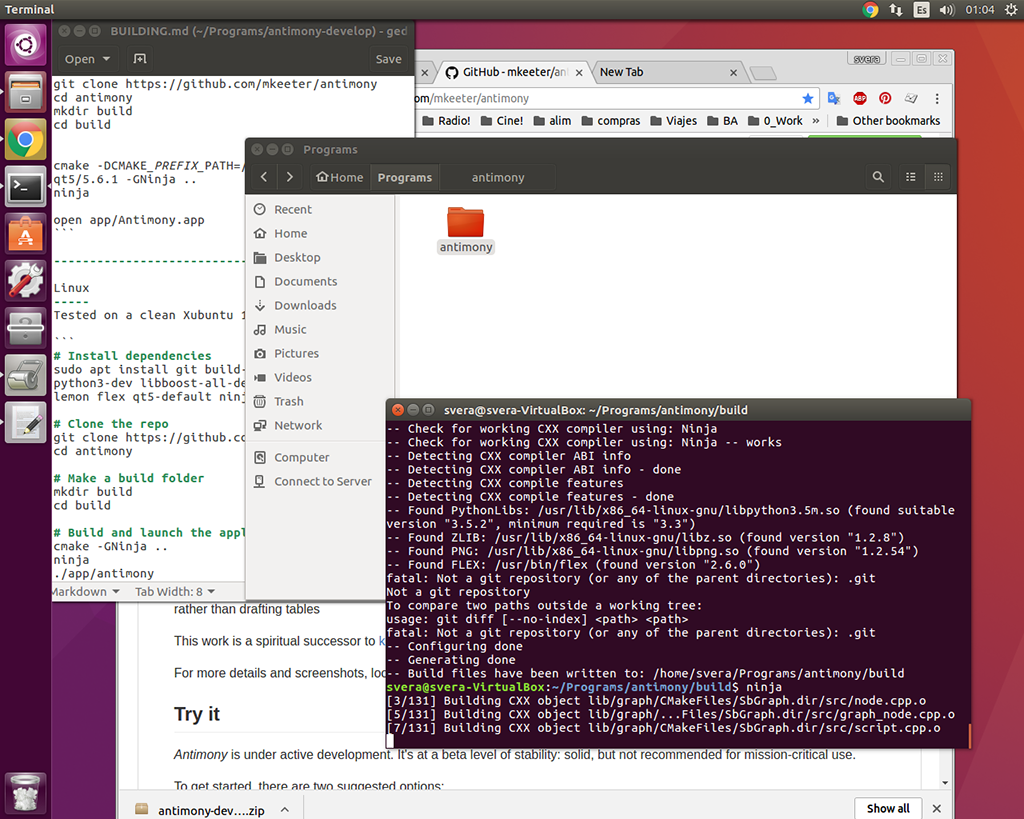Launch Google Chrome from the dock
This screenshot has height=819, width=1024.
tap(25, 140)
